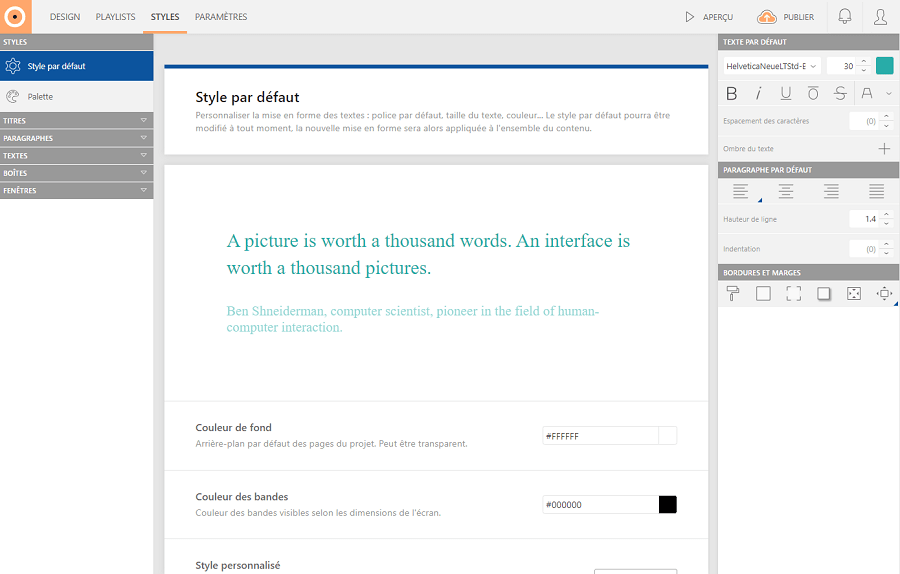This screenshot has height=574, width=900.
Task: Toggle italic formatting
Action: tap(759, 94)
